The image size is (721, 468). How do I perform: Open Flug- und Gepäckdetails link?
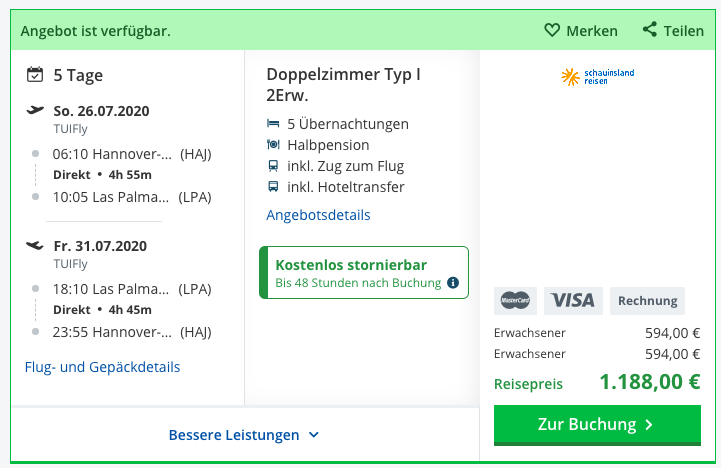click(x=103, y=367)
